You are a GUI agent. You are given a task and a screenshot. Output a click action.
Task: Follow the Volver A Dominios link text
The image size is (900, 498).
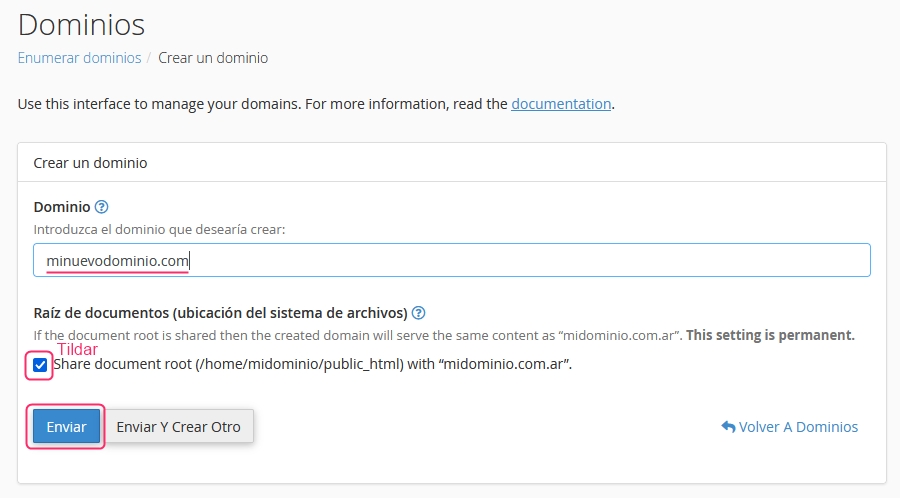pyautogui.click(x=798, y=426)
